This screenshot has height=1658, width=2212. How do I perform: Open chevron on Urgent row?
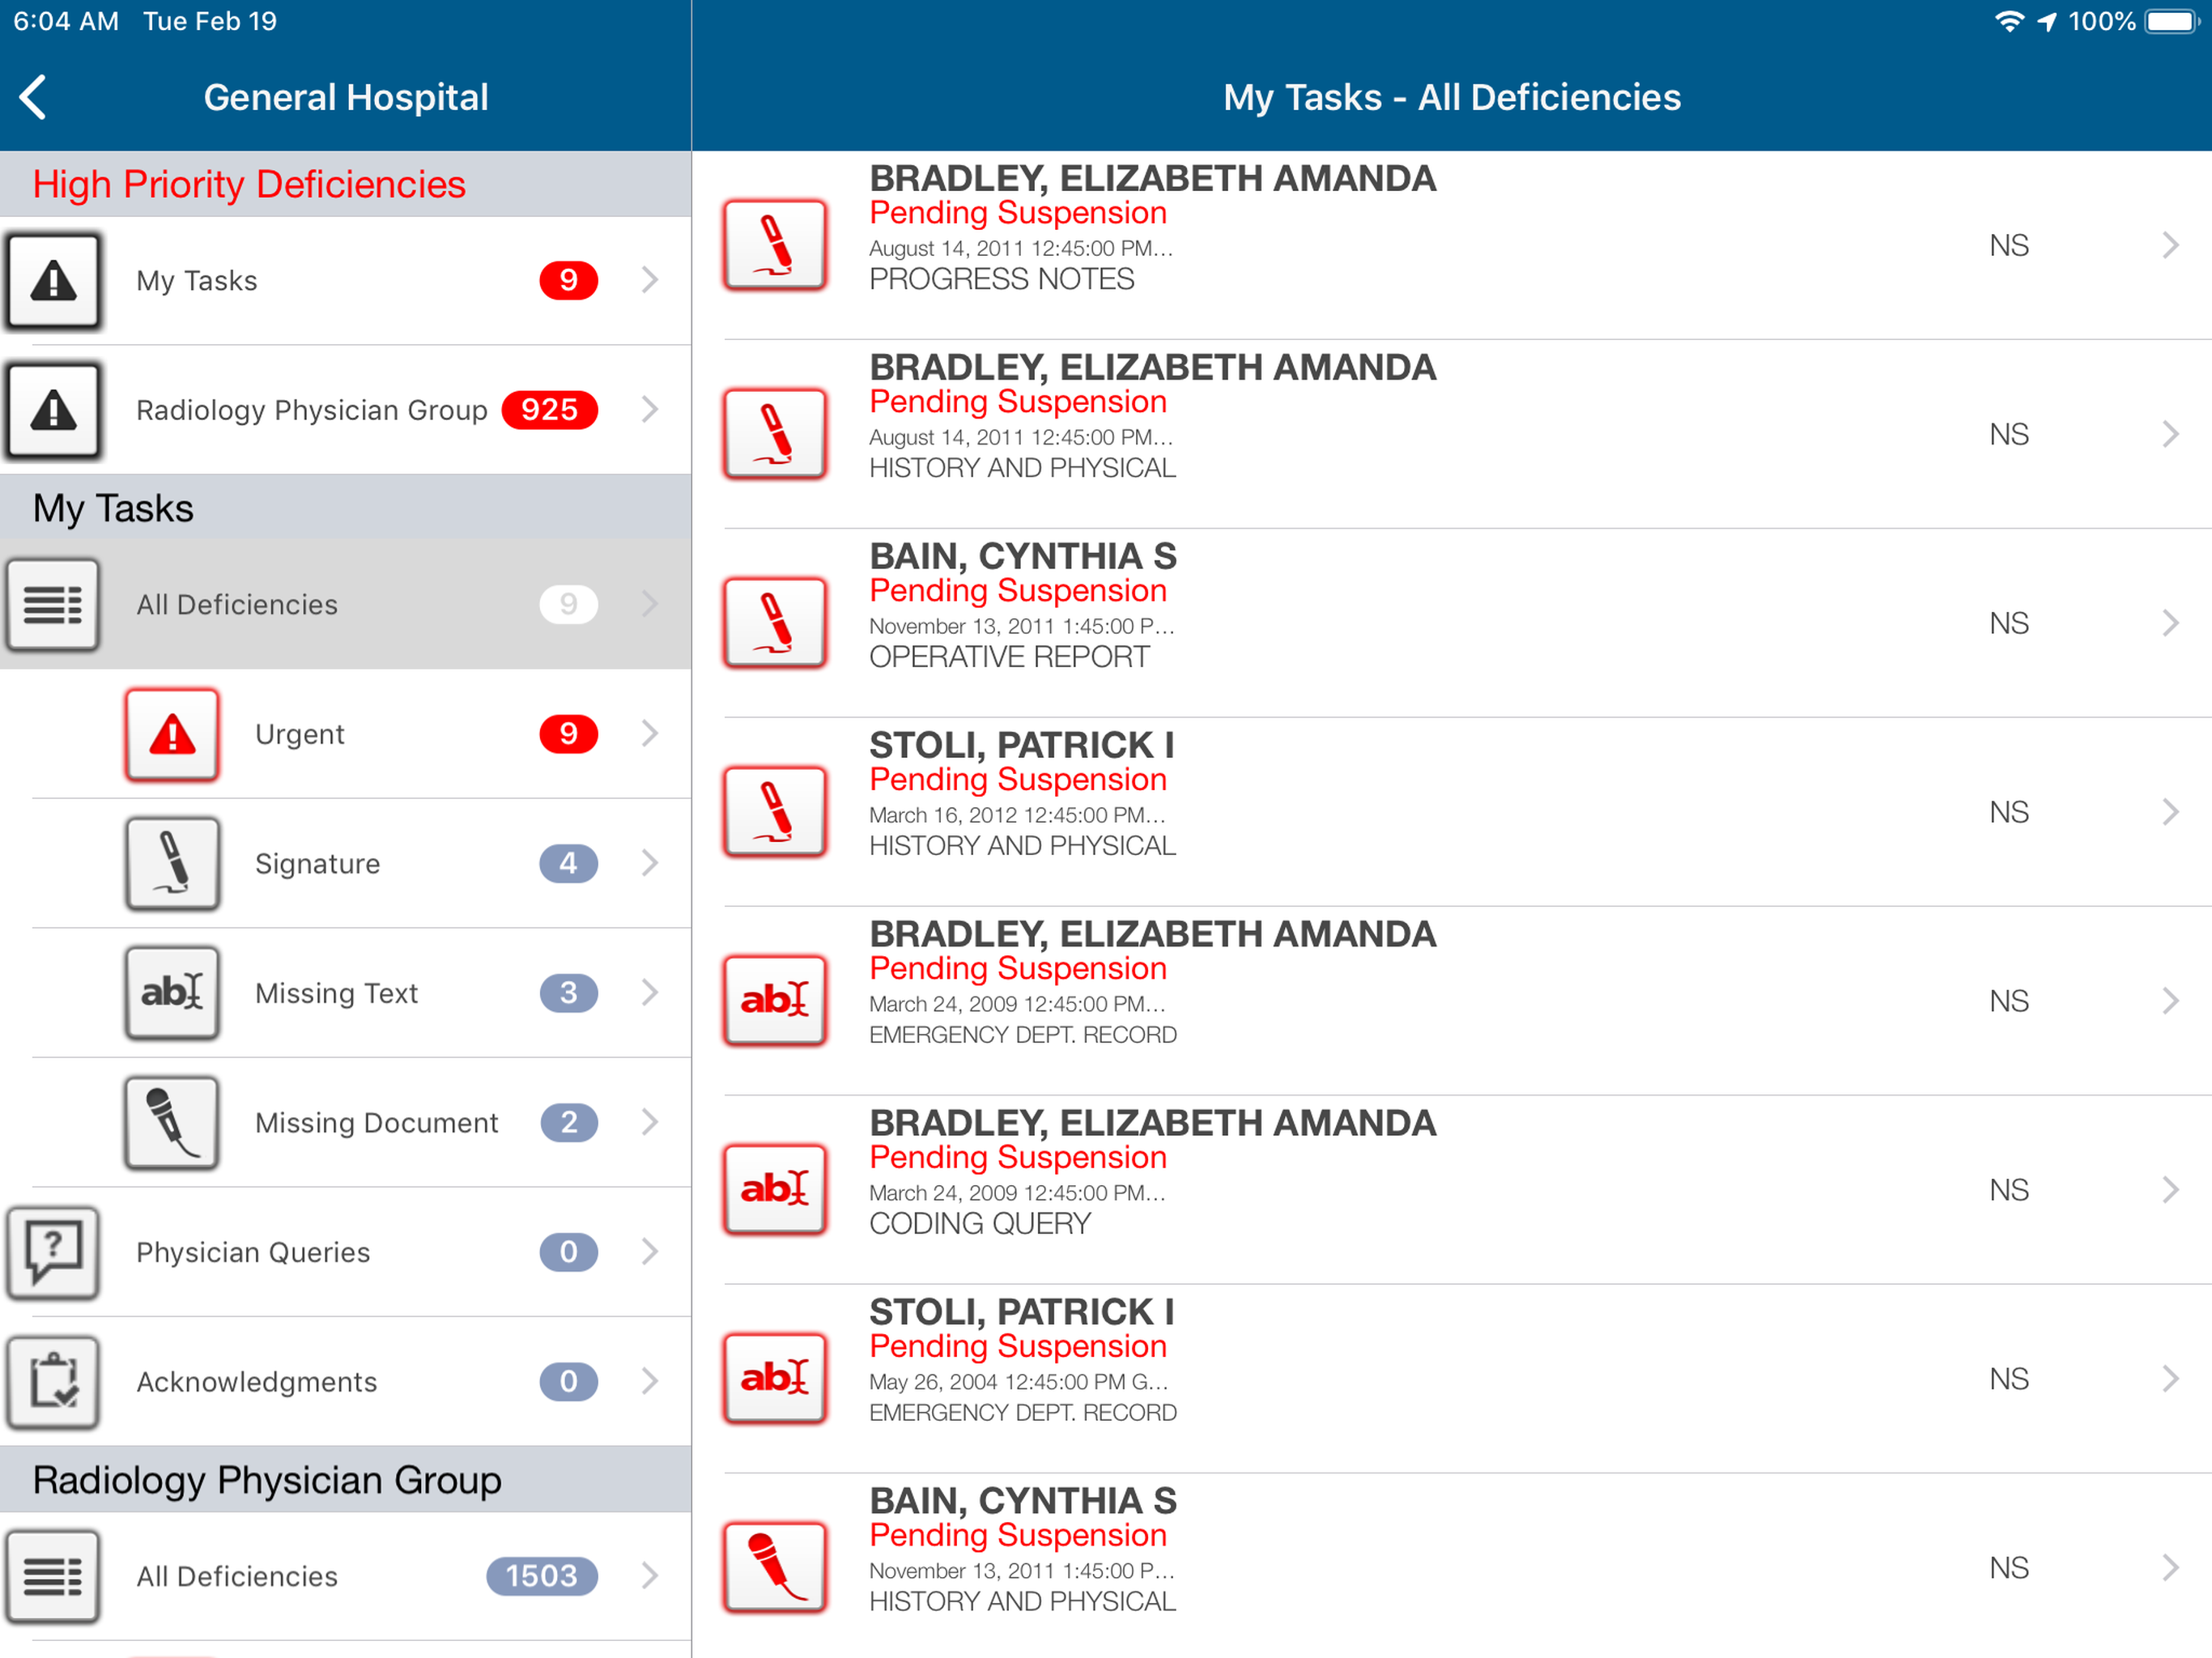tap(650, 733)
